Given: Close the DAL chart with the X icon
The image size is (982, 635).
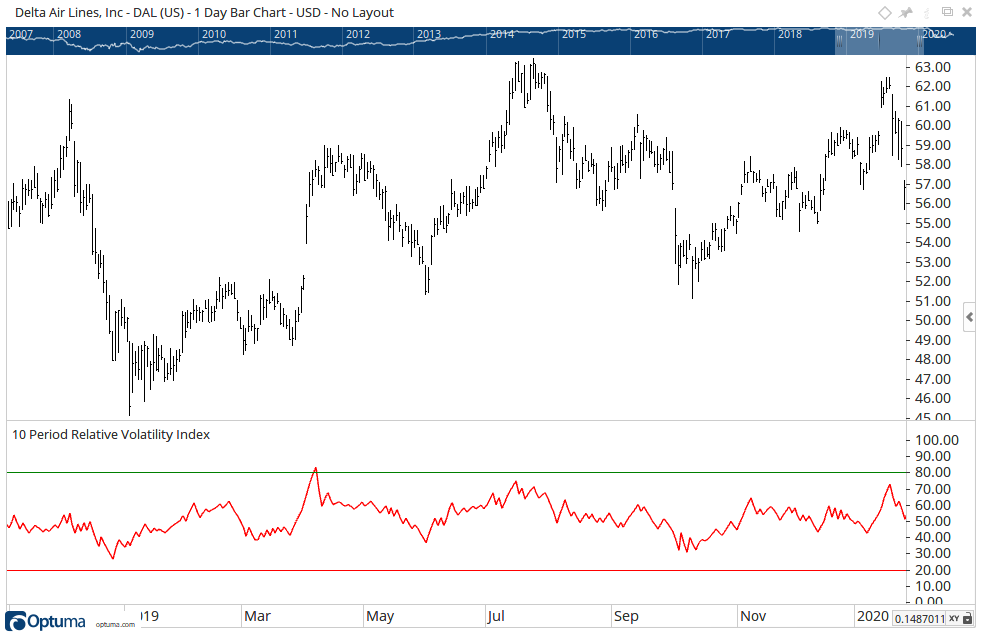Looking at the screenshot, I should tap(967, 13).
